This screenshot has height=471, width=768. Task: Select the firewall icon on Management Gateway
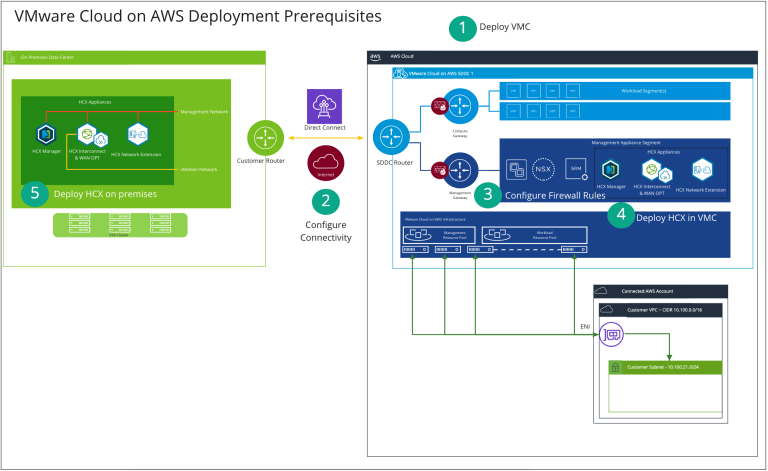(439, 170)
